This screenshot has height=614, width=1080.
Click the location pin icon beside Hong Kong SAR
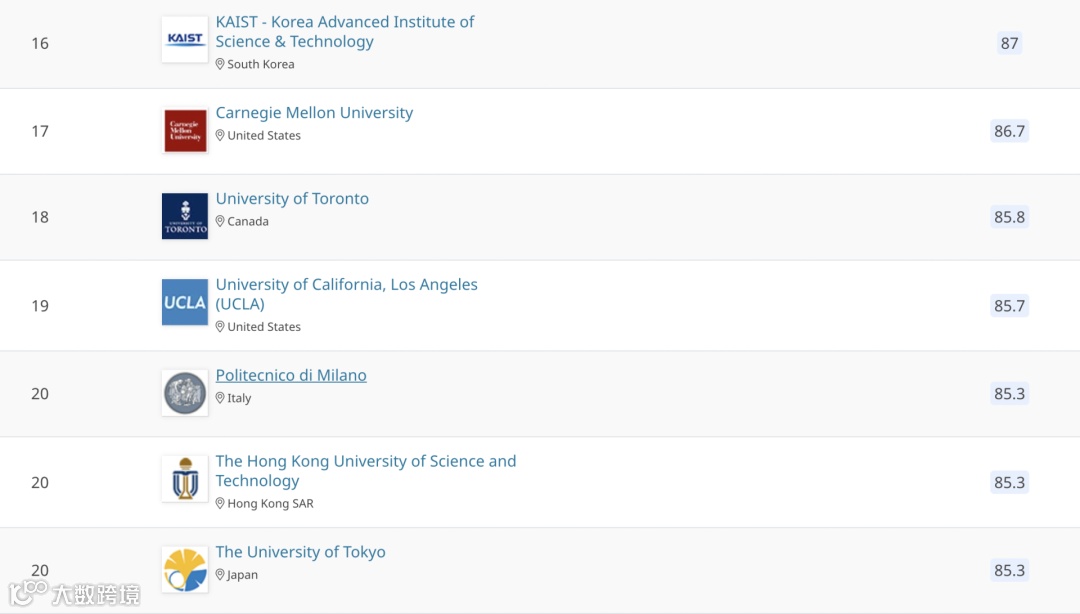coord(220,503)
